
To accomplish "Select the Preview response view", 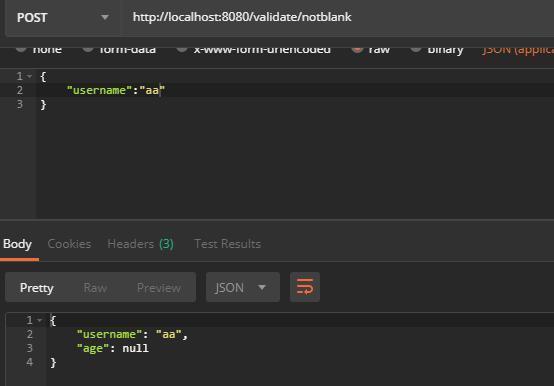I will pos(159,288).
